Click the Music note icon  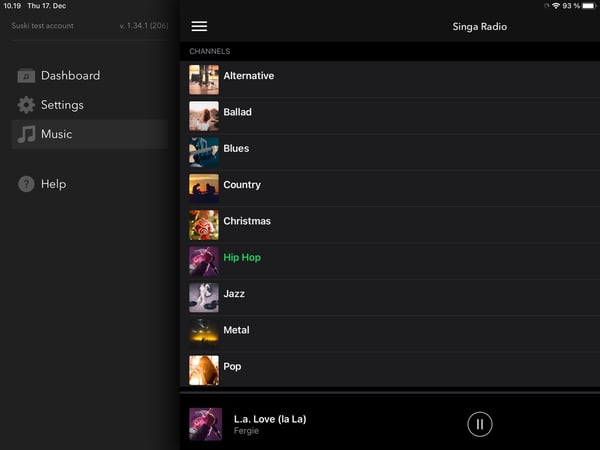click(26, 134)
